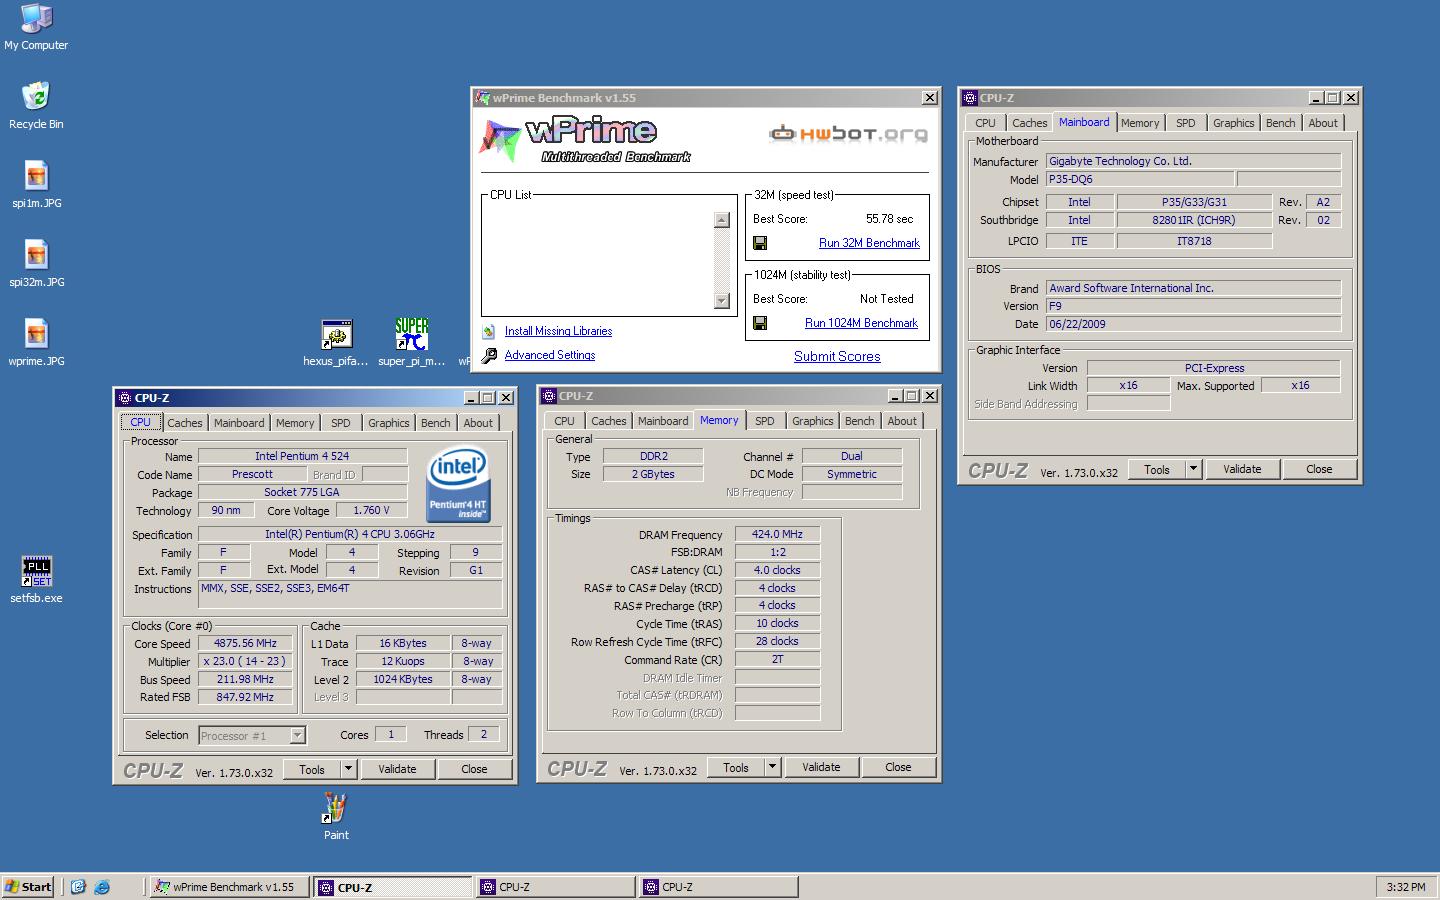Click the Manufacturer field Gigabyte Technology Co. Ltd.
This screenshot has width=1440, height=900.
1193,161
